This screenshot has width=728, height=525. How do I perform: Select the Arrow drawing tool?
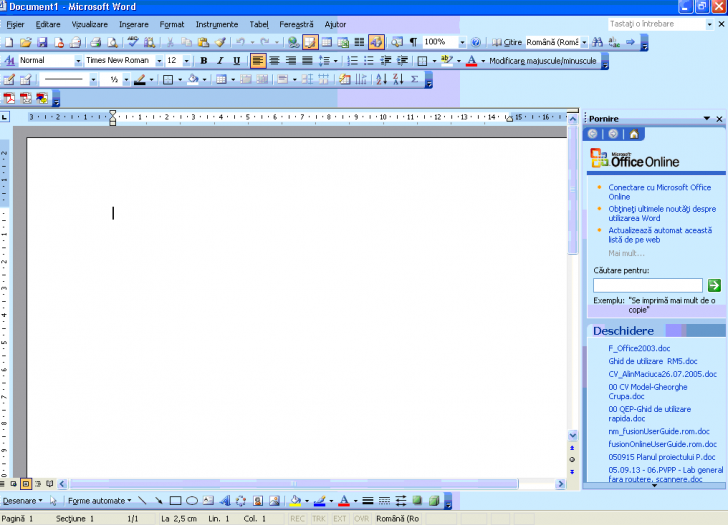[159, 501]
